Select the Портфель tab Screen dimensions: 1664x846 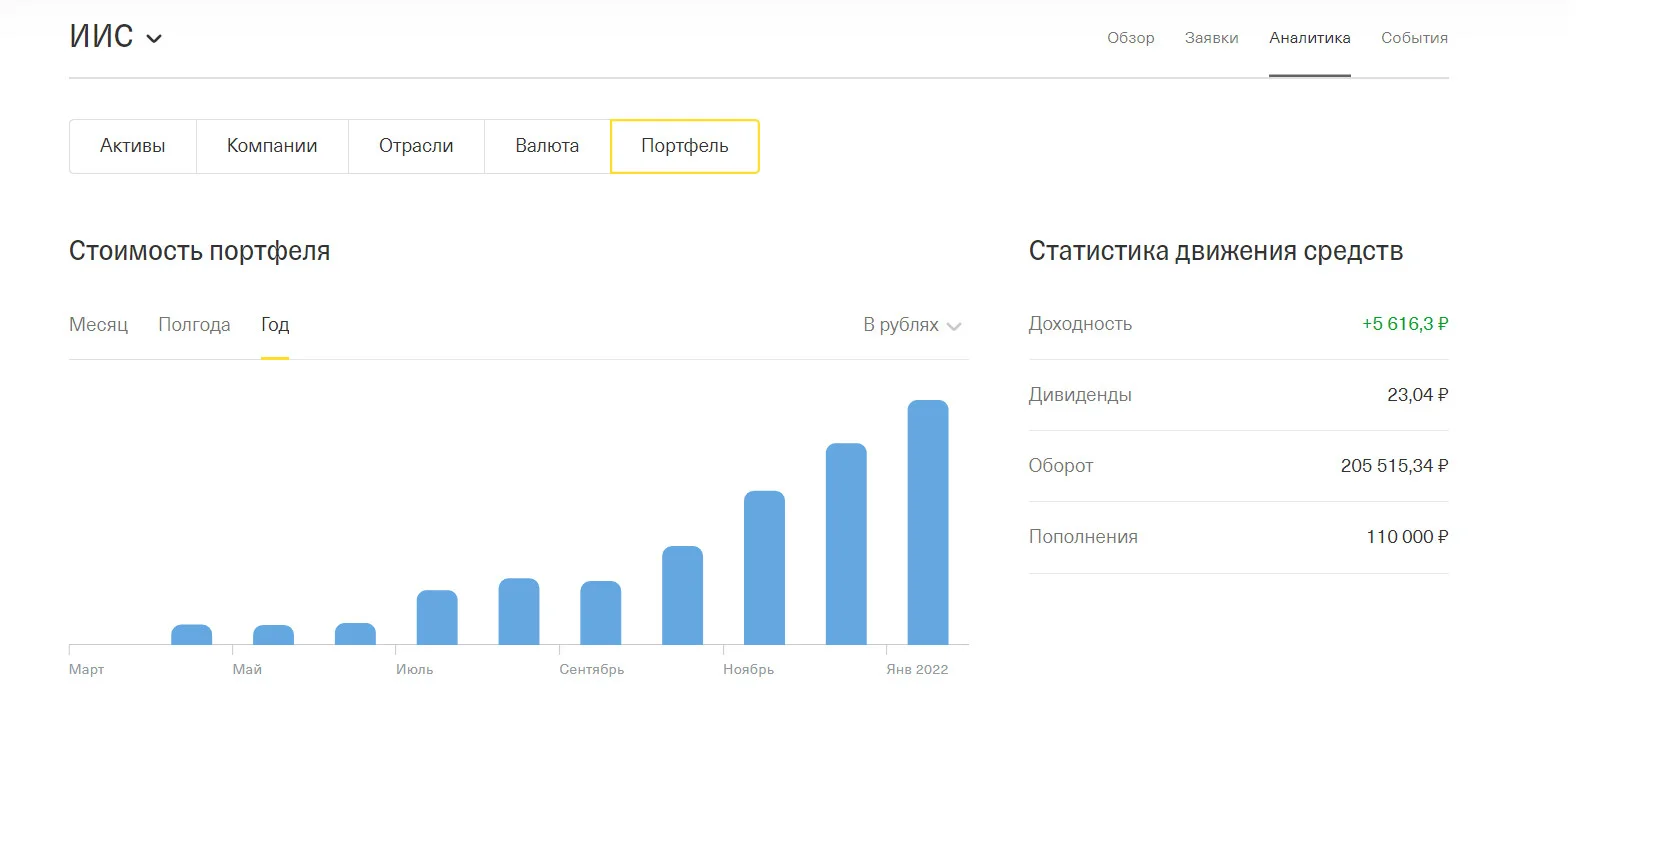685,146
